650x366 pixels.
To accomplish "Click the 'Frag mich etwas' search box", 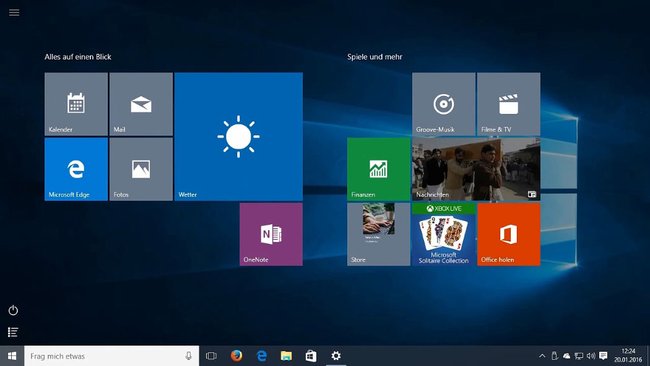I will 112,356.
